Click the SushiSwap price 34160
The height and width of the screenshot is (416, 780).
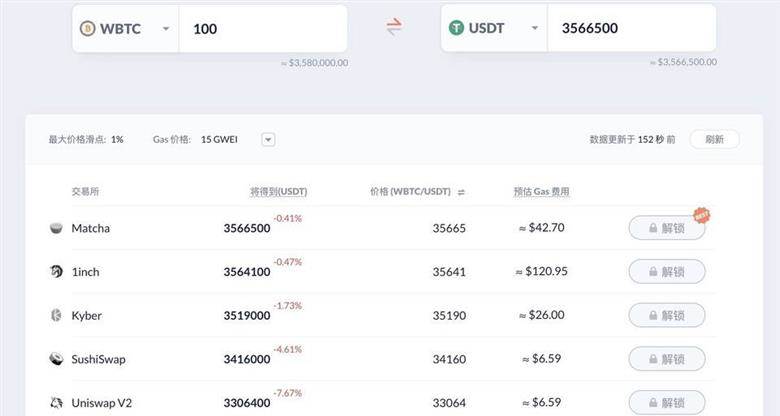449,359
